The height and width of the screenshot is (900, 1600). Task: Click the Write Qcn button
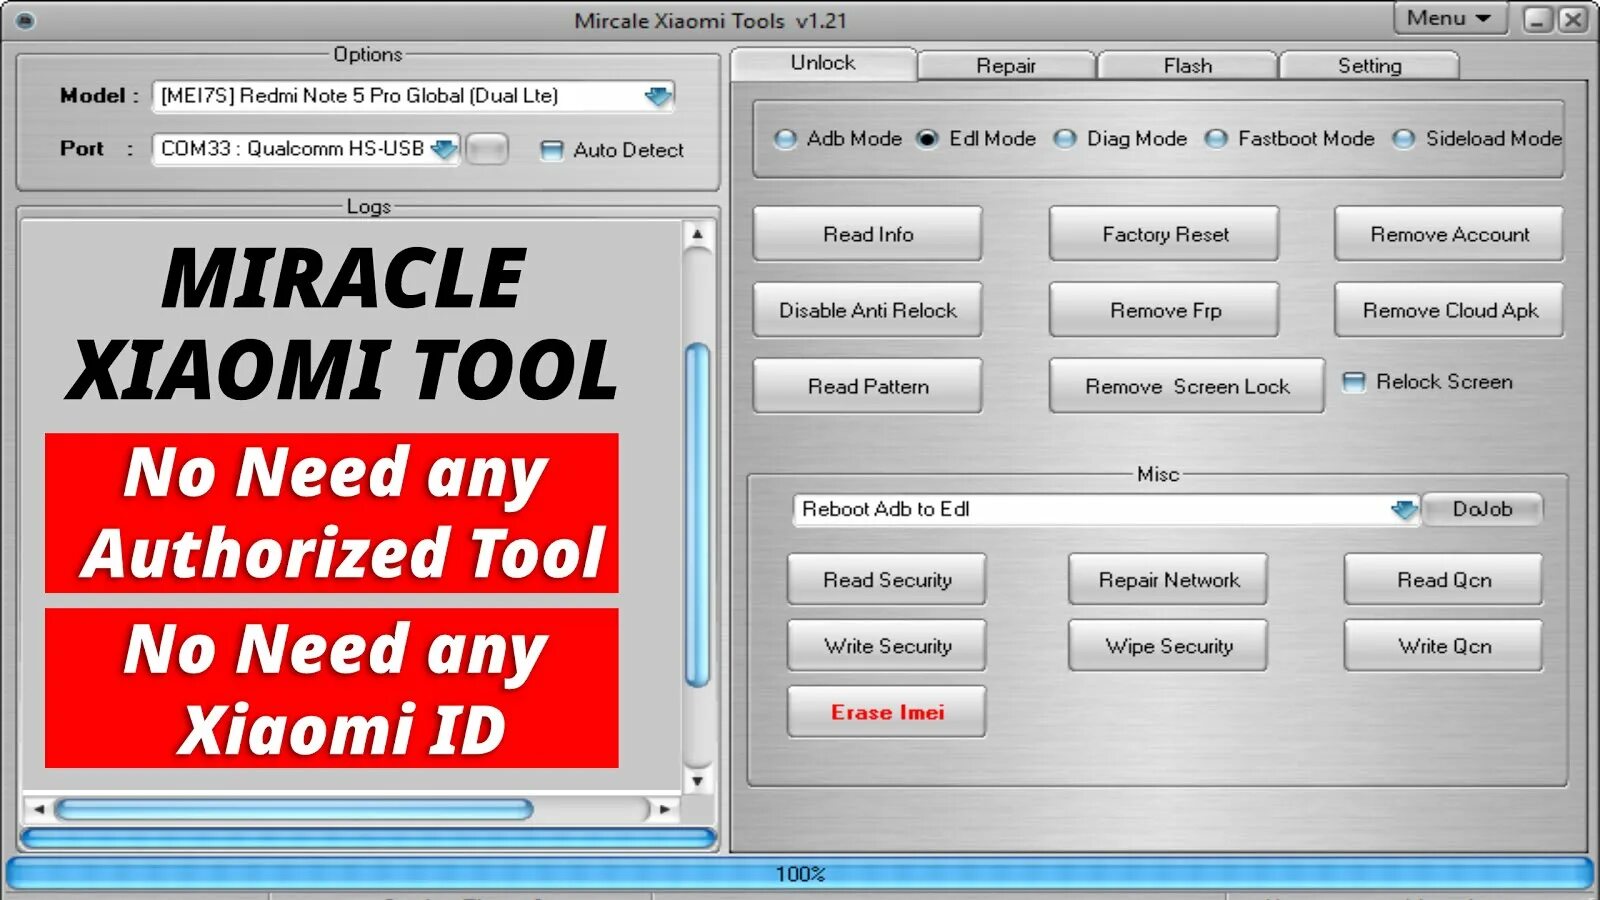click(1444, 646)
